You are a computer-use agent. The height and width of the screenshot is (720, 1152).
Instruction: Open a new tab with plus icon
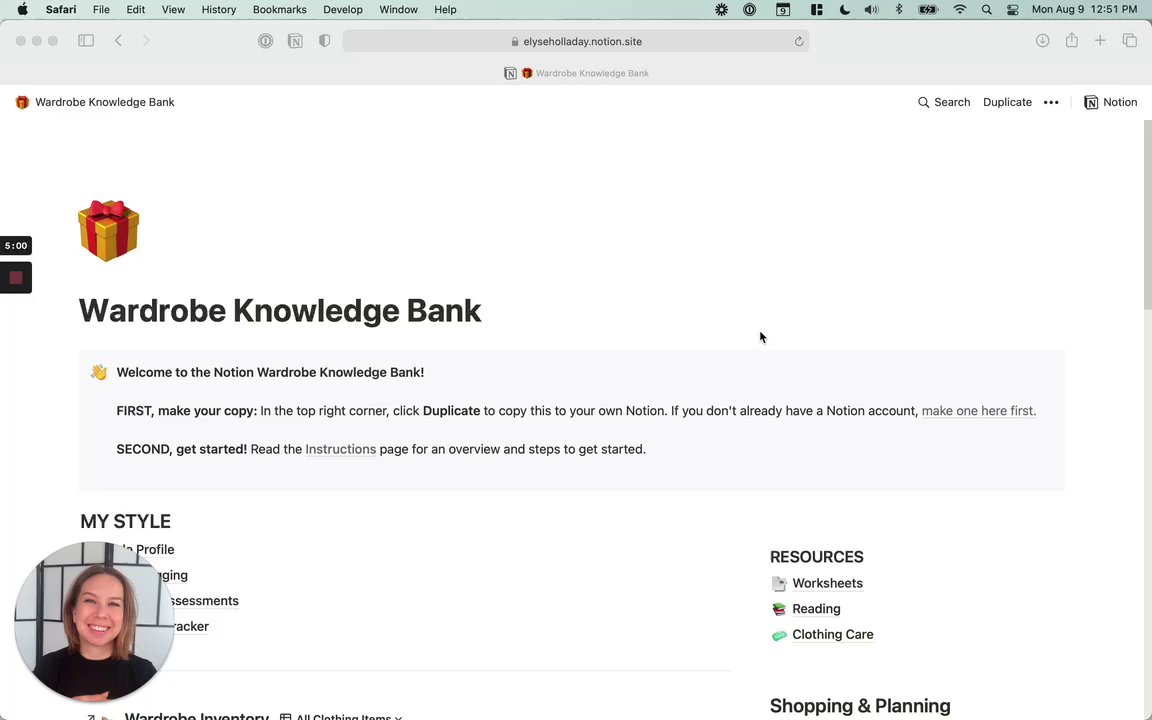1100,41
